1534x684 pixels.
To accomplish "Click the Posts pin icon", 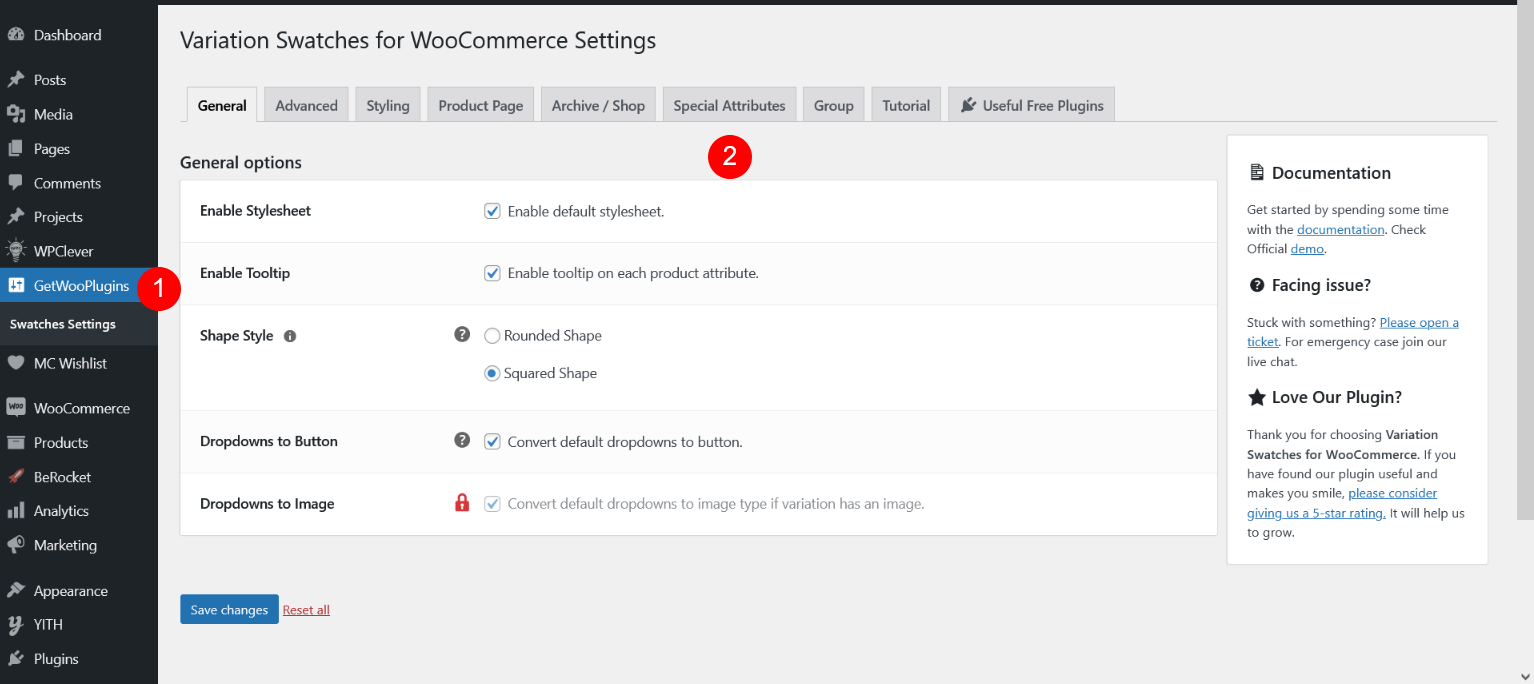I will [16, 80].
